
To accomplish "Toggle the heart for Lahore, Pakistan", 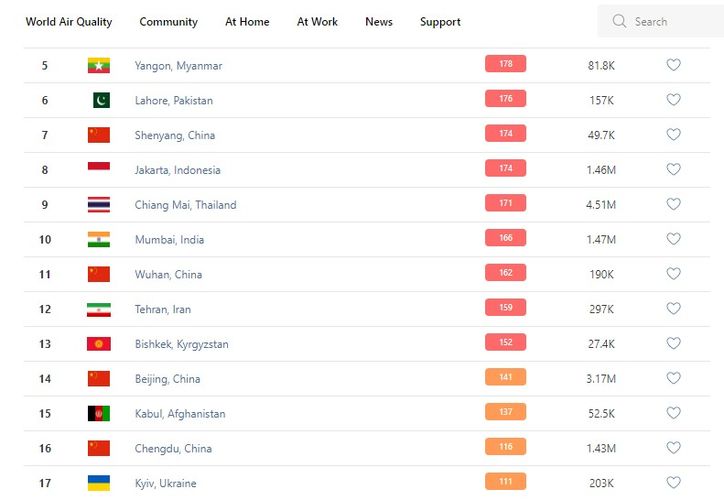I will point(673,100).
